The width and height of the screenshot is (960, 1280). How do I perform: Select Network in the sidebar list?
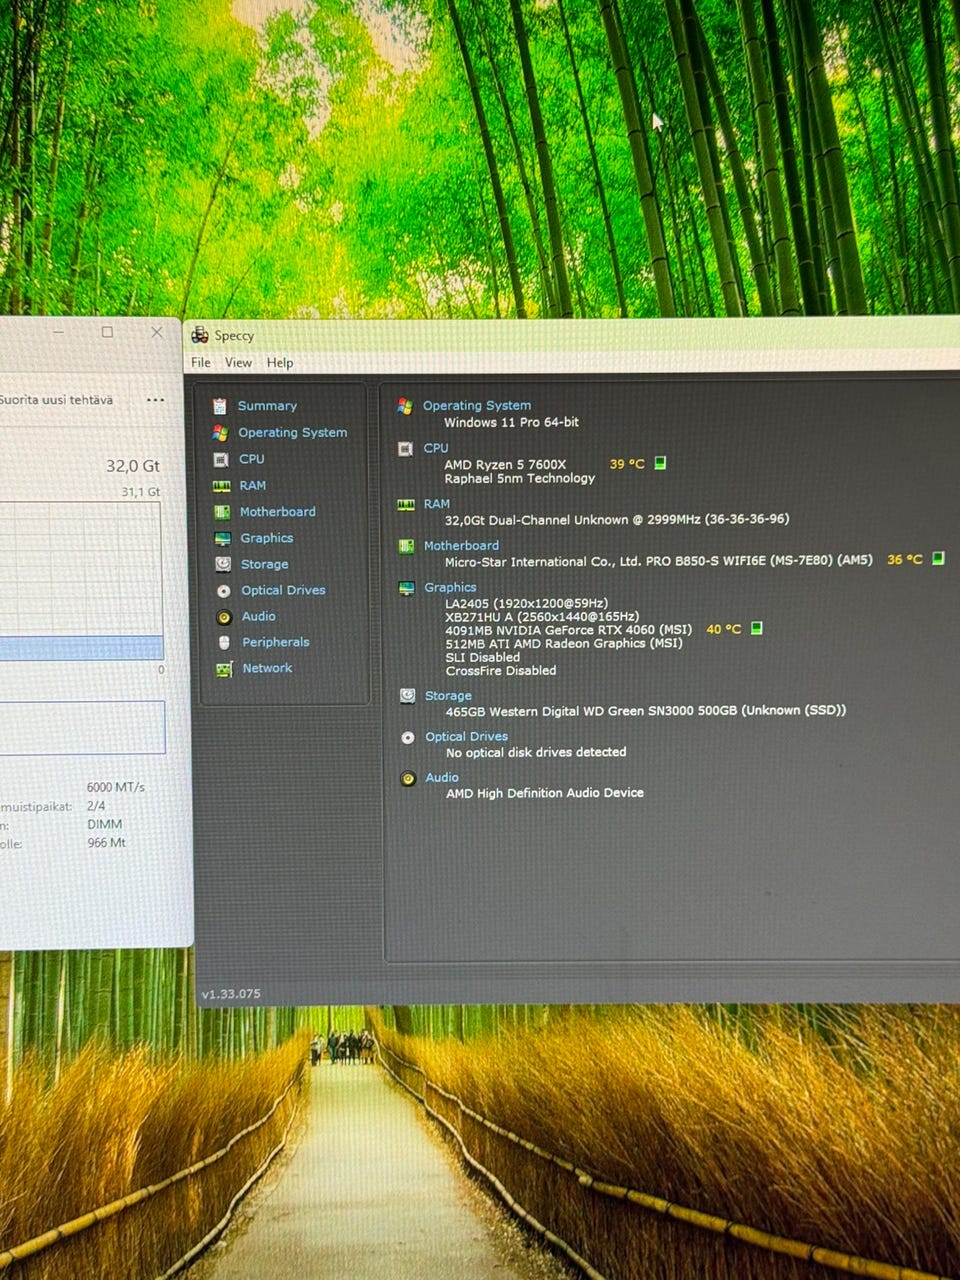(x=268, y=668)
